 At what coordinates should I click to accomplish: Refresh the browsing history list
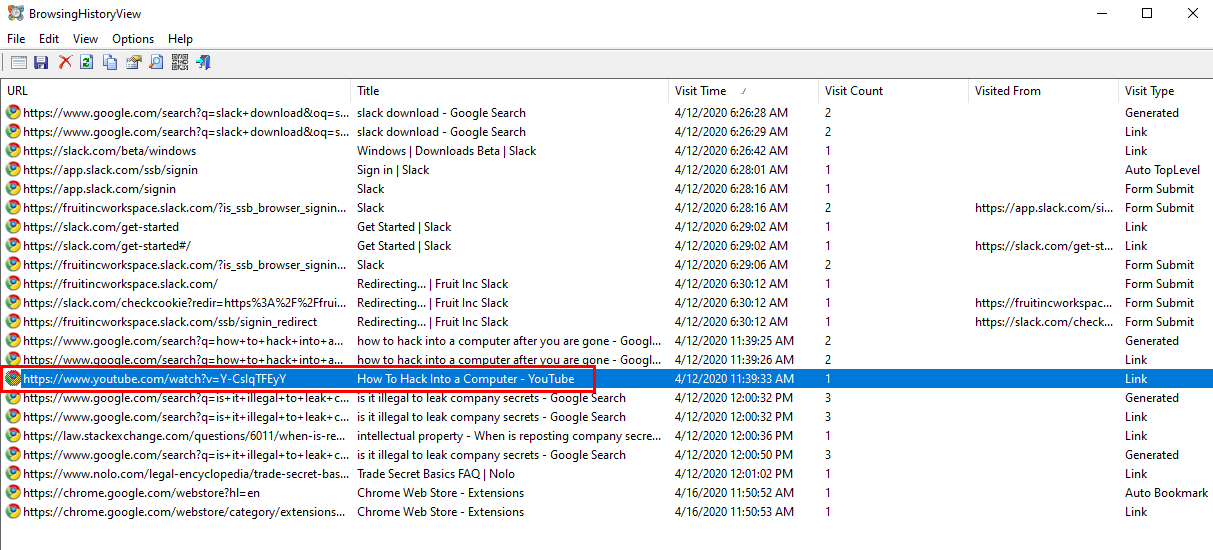pos(87,63)
